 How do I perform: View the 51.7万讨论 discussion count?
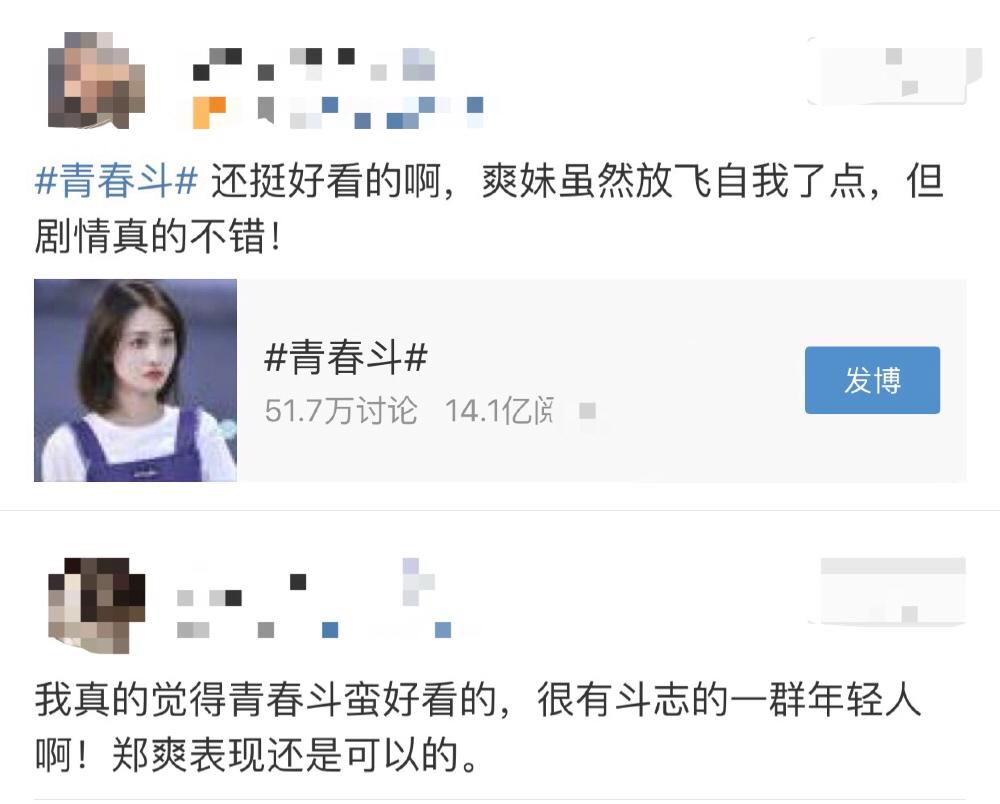click(341, 410)
